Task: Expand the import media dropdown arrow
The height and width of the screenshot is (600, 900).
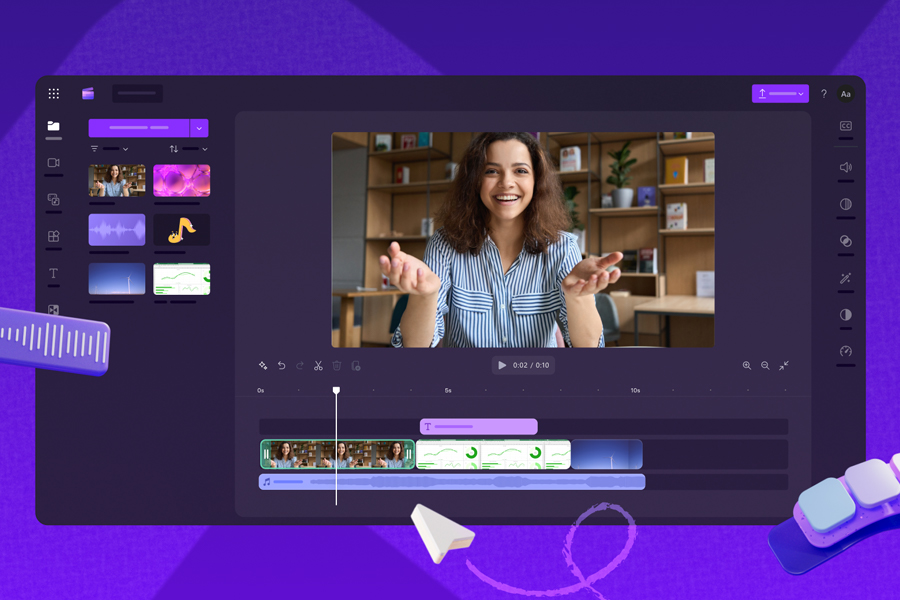Action: point(199,128)
